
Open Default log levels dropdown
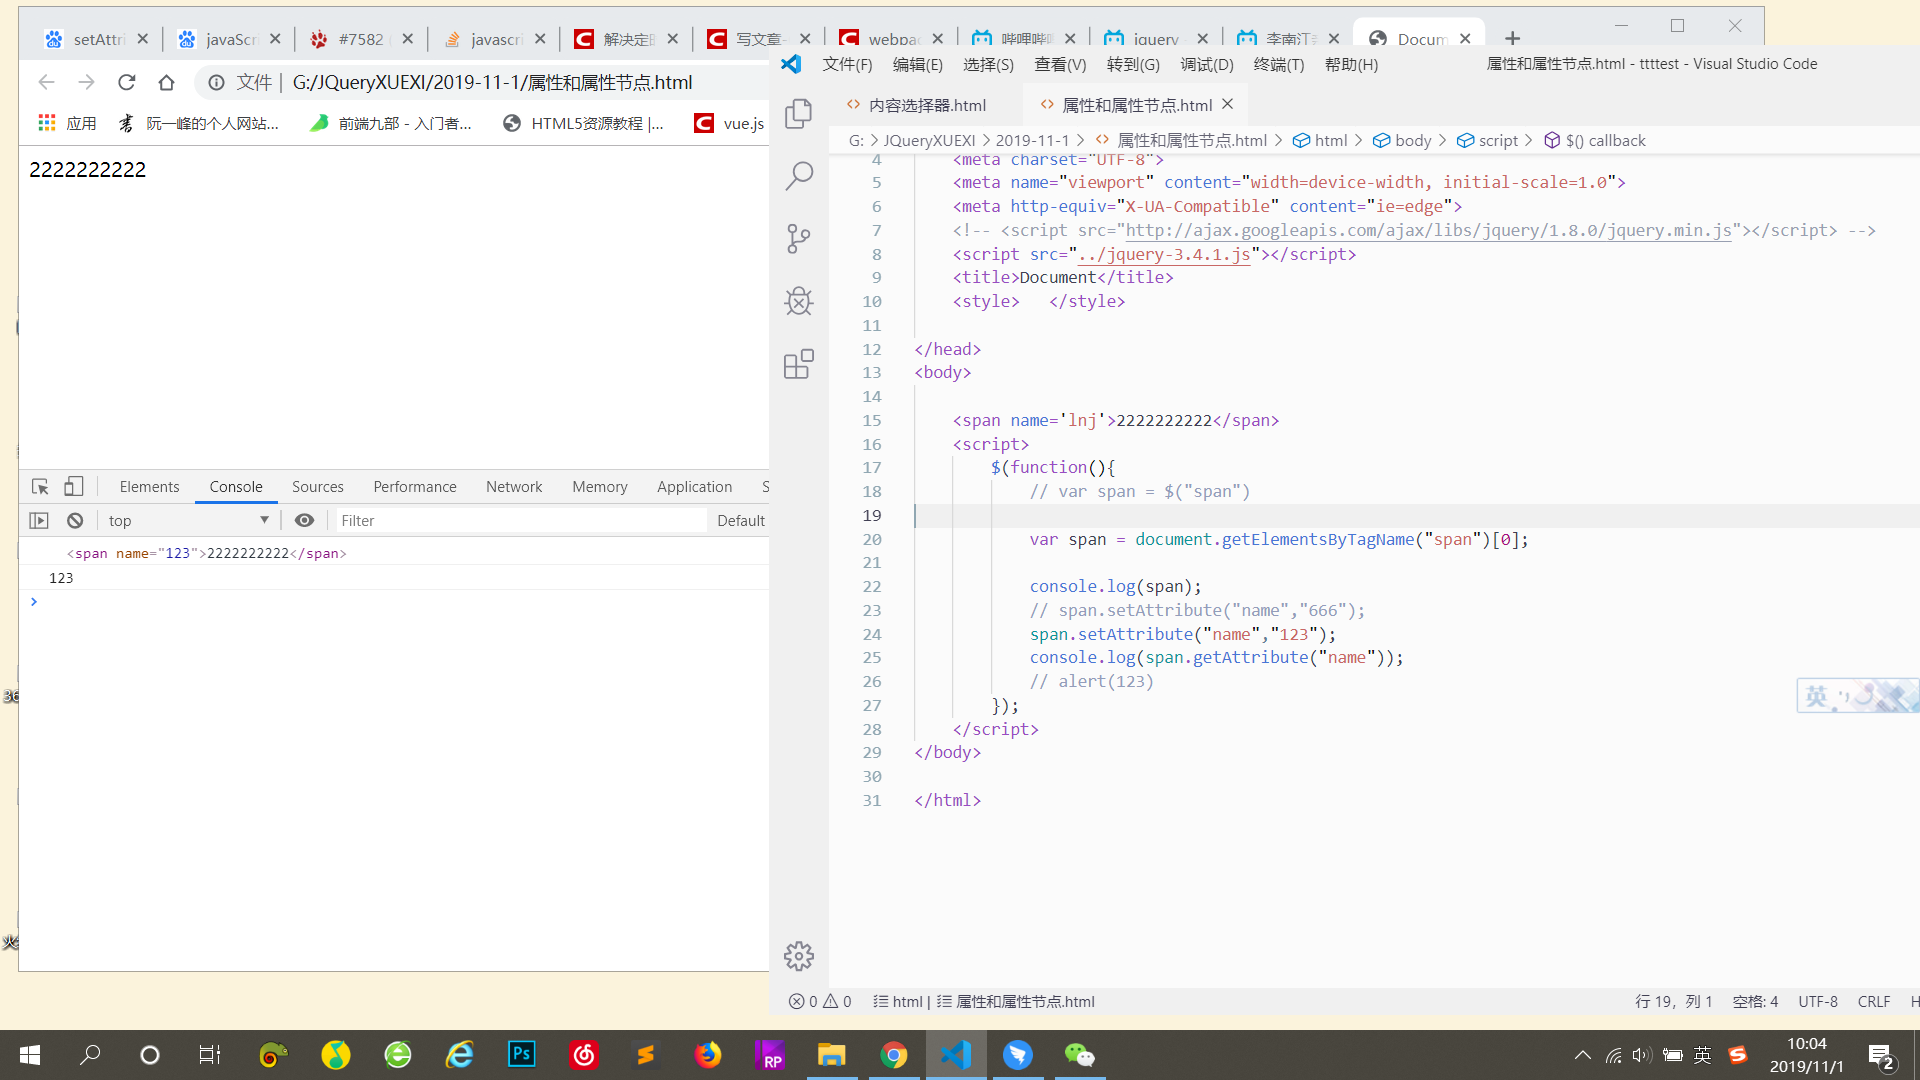pyautogui.click(x=741, y=520)
